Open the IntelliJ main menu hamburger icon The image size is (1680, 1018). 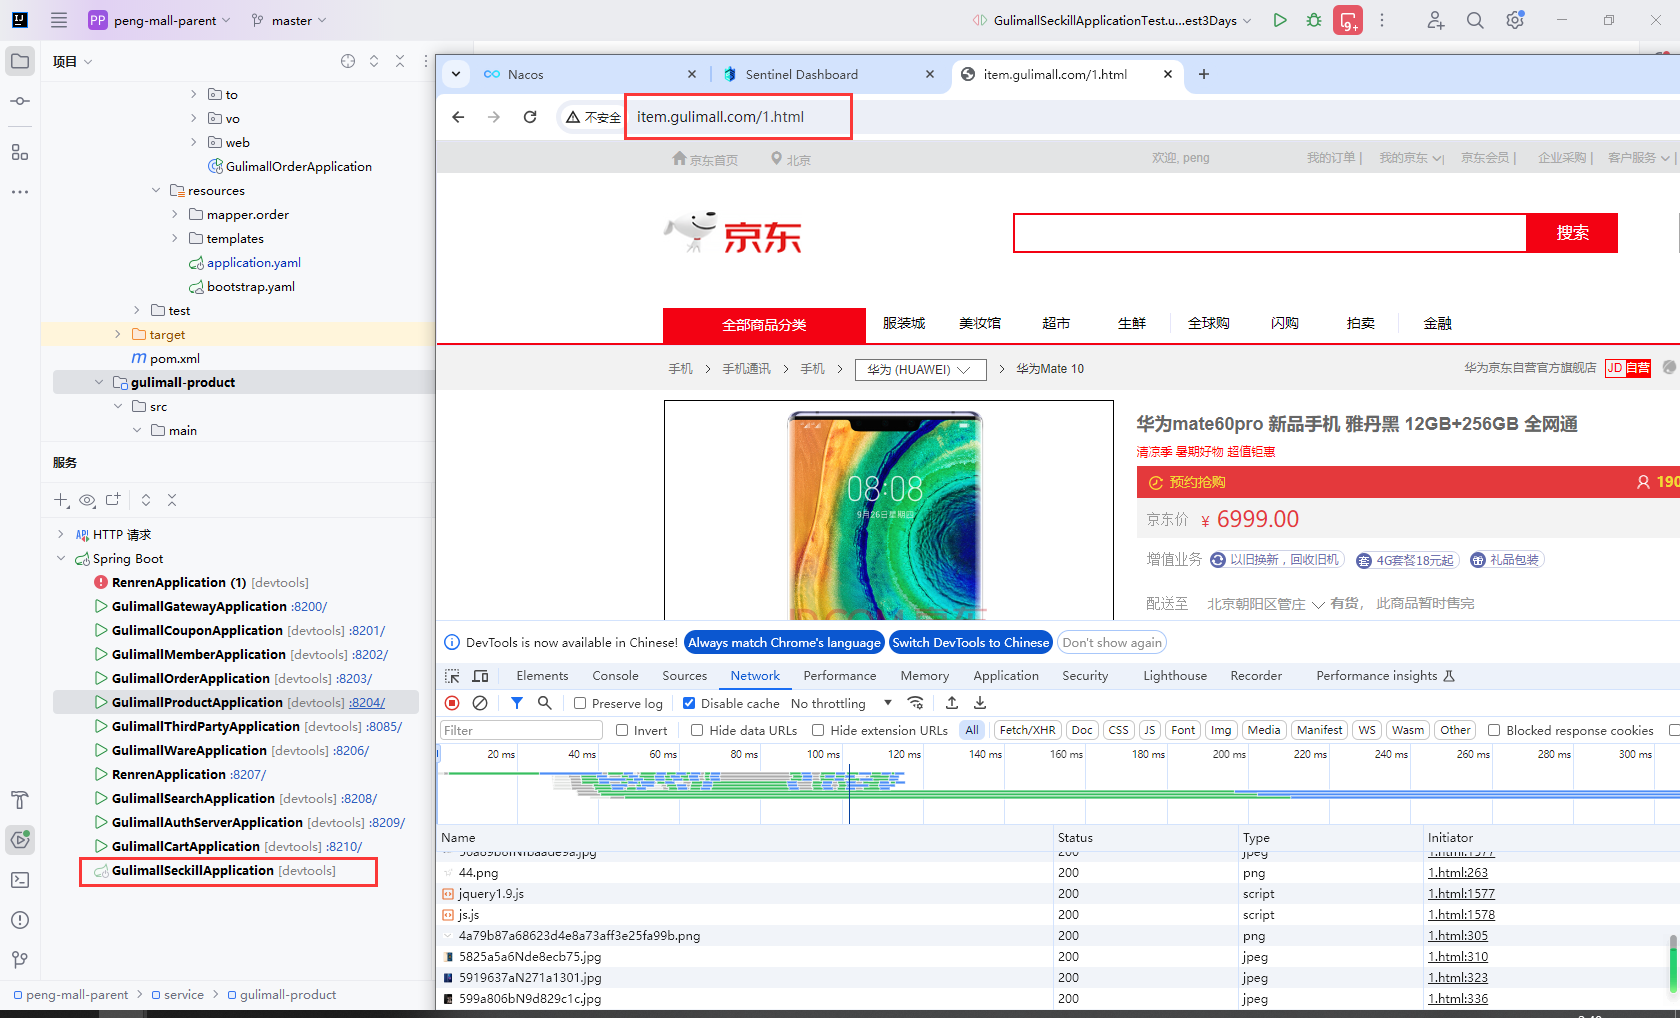pos(59,20)
